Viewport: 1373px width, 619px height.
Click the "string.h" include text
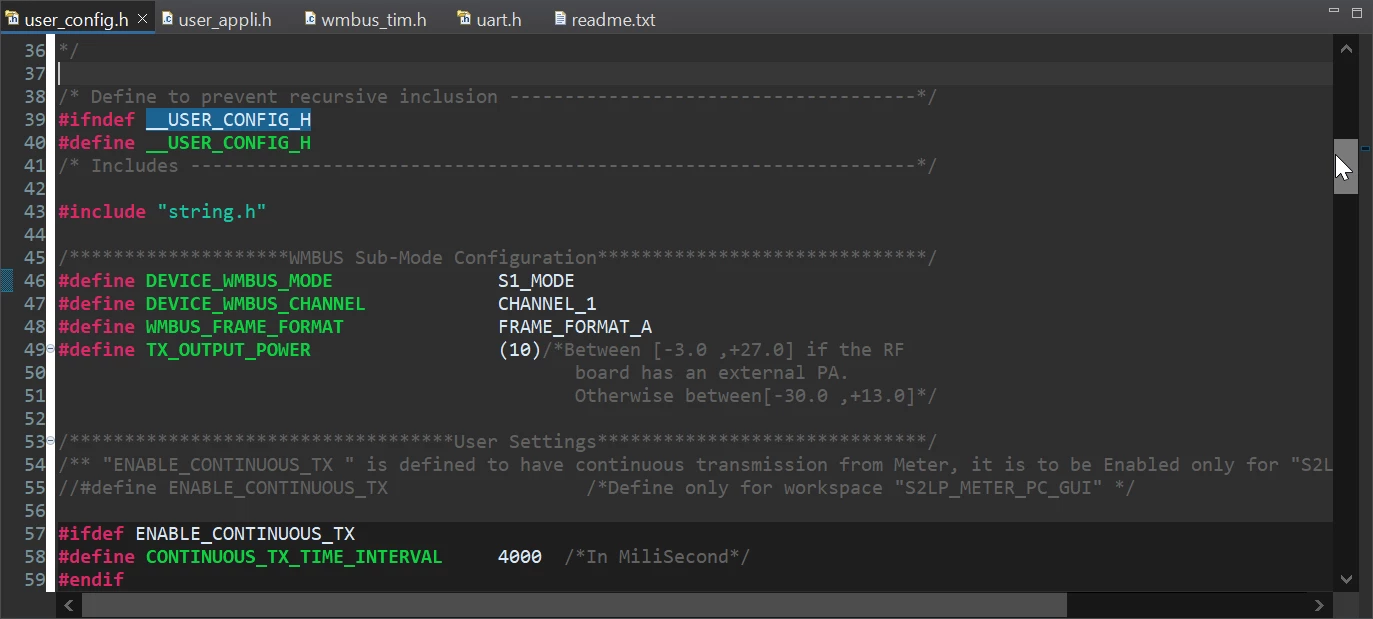(211, 212)
